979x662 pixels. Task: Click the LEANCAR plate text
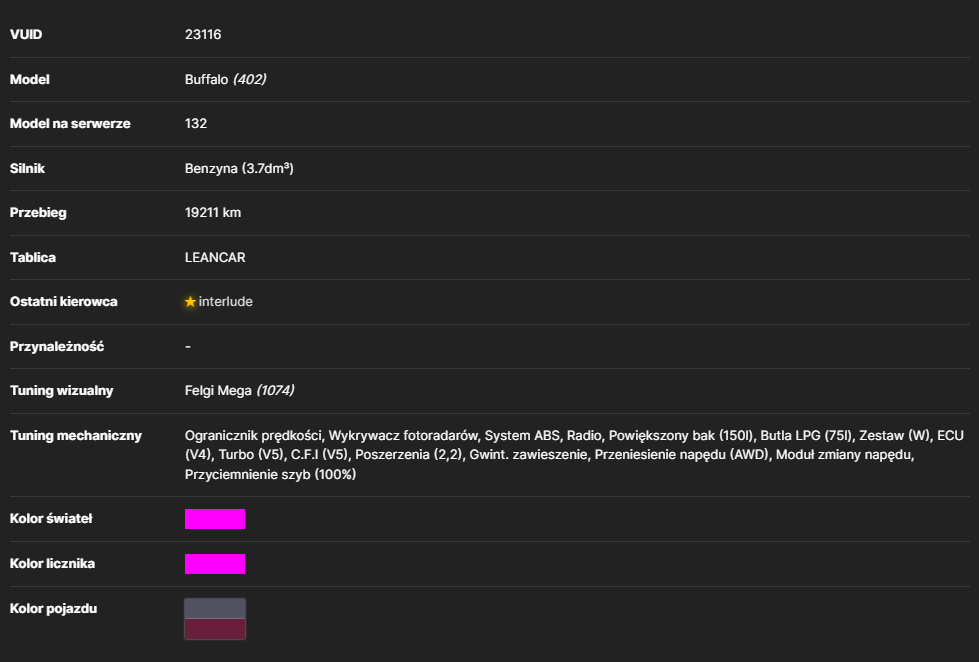(x=215, y=258)
